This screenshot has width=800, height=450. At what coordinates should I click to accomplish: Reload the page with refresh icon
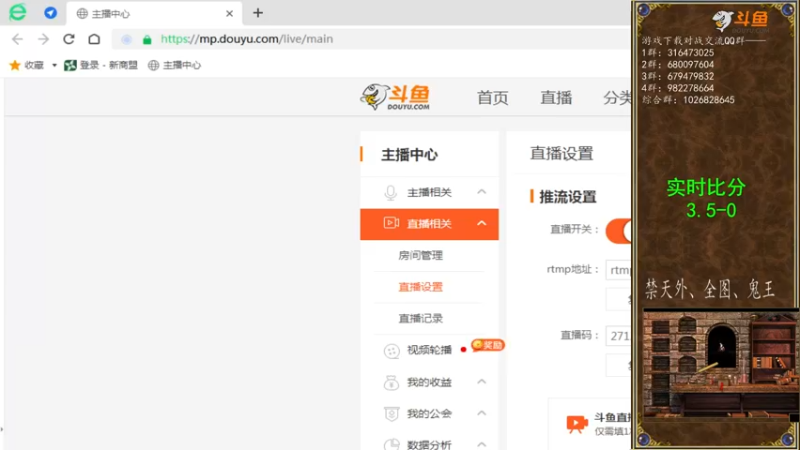coord(69,39)
